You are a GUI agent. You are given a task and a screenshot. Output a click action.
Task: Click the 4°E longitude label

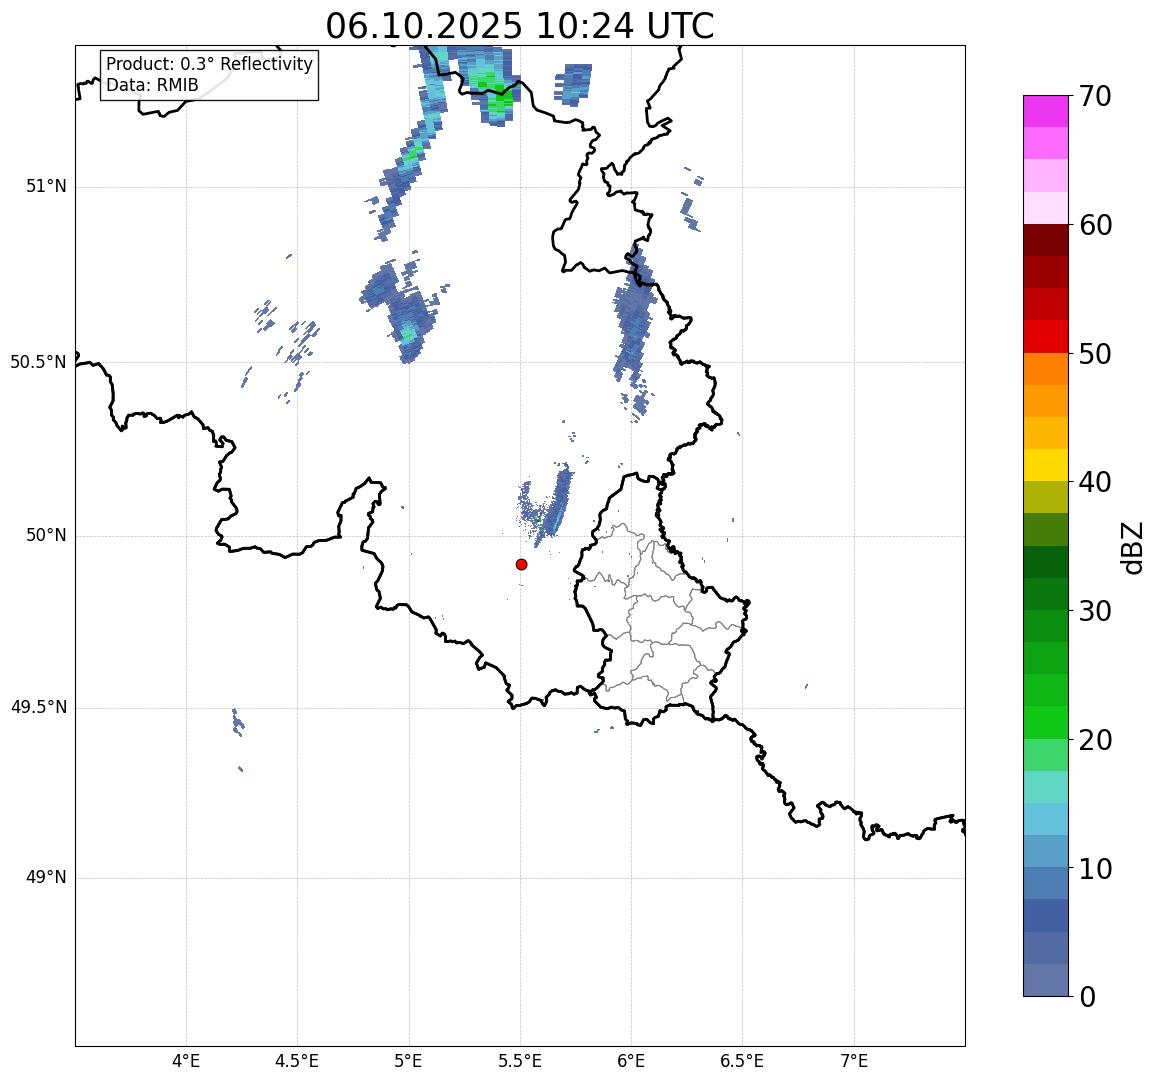(x=187, y=1062)
